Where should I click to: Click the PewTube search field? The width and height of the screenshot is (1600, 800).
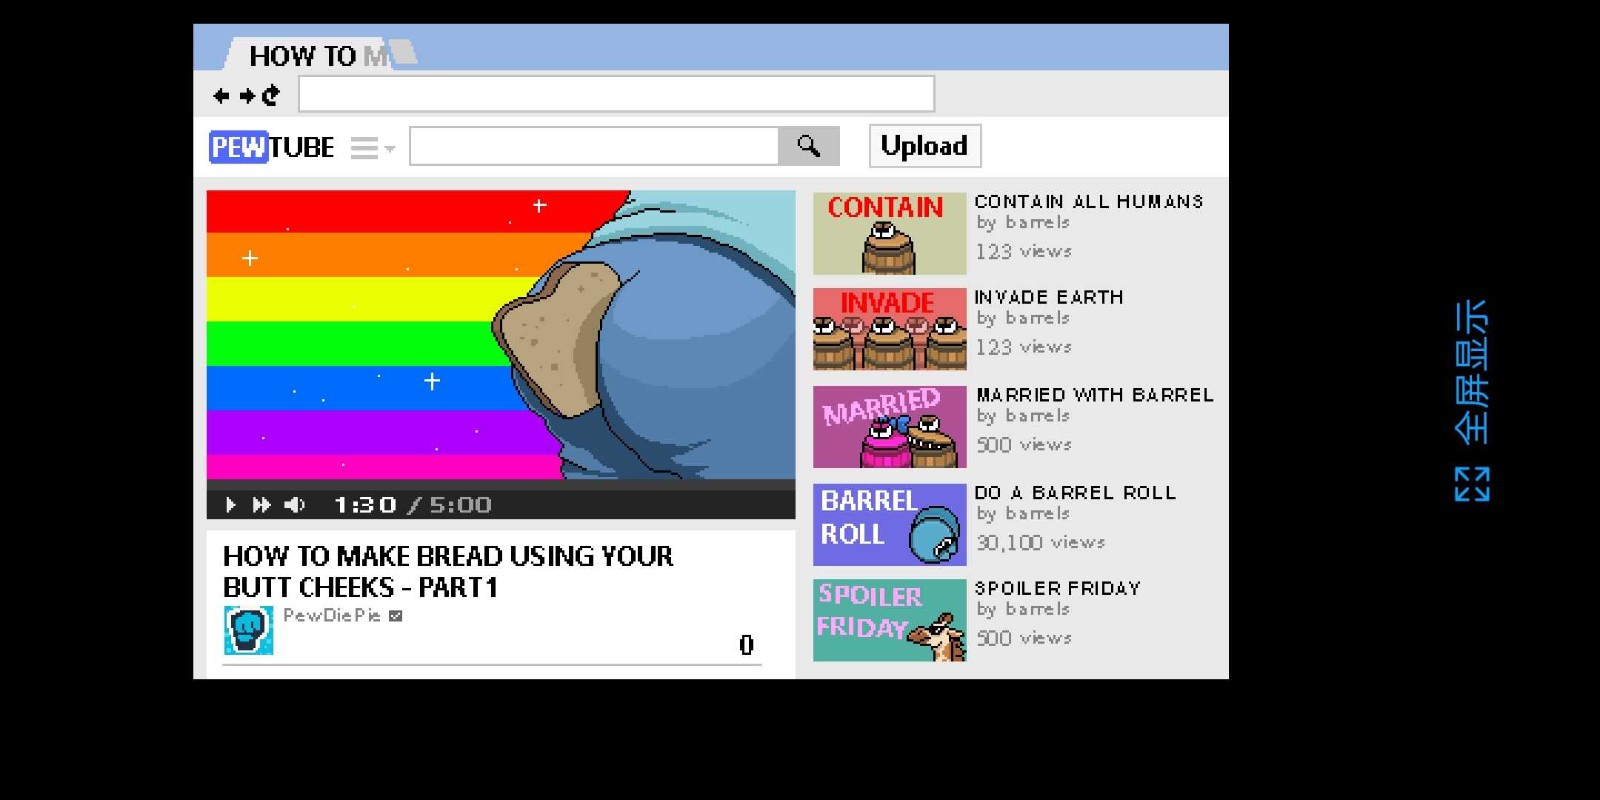594,146
